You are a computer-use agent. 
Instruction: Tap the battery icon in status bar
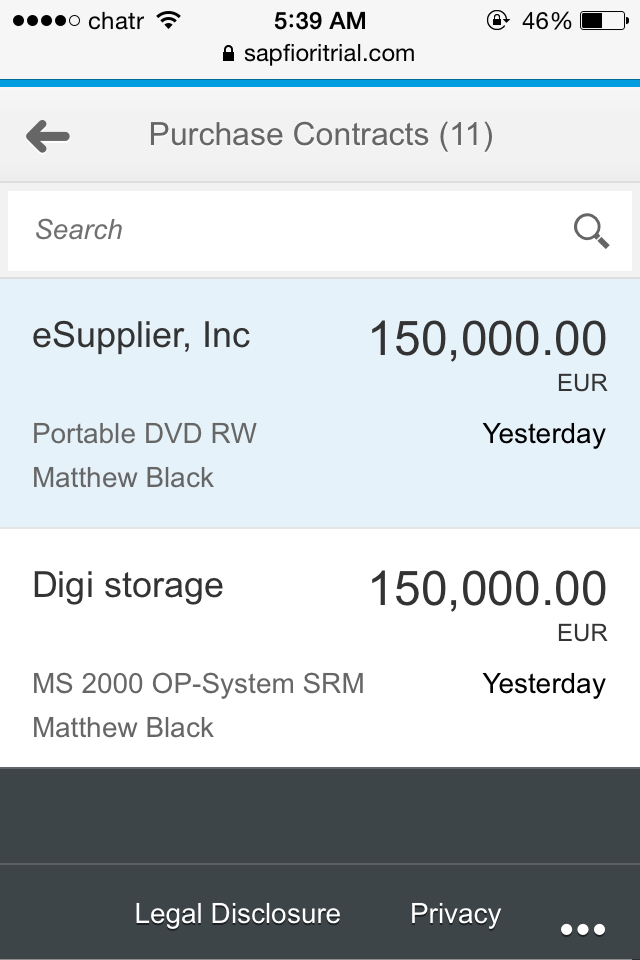(606, 20)
